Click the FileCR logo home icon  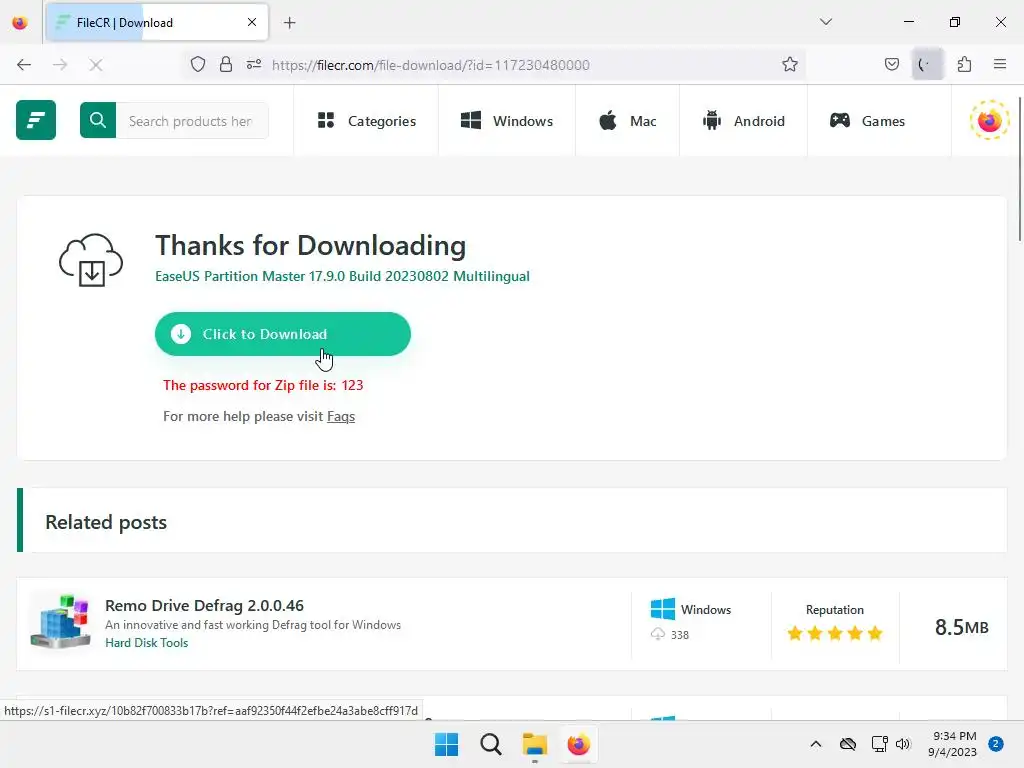coord(36,120)
